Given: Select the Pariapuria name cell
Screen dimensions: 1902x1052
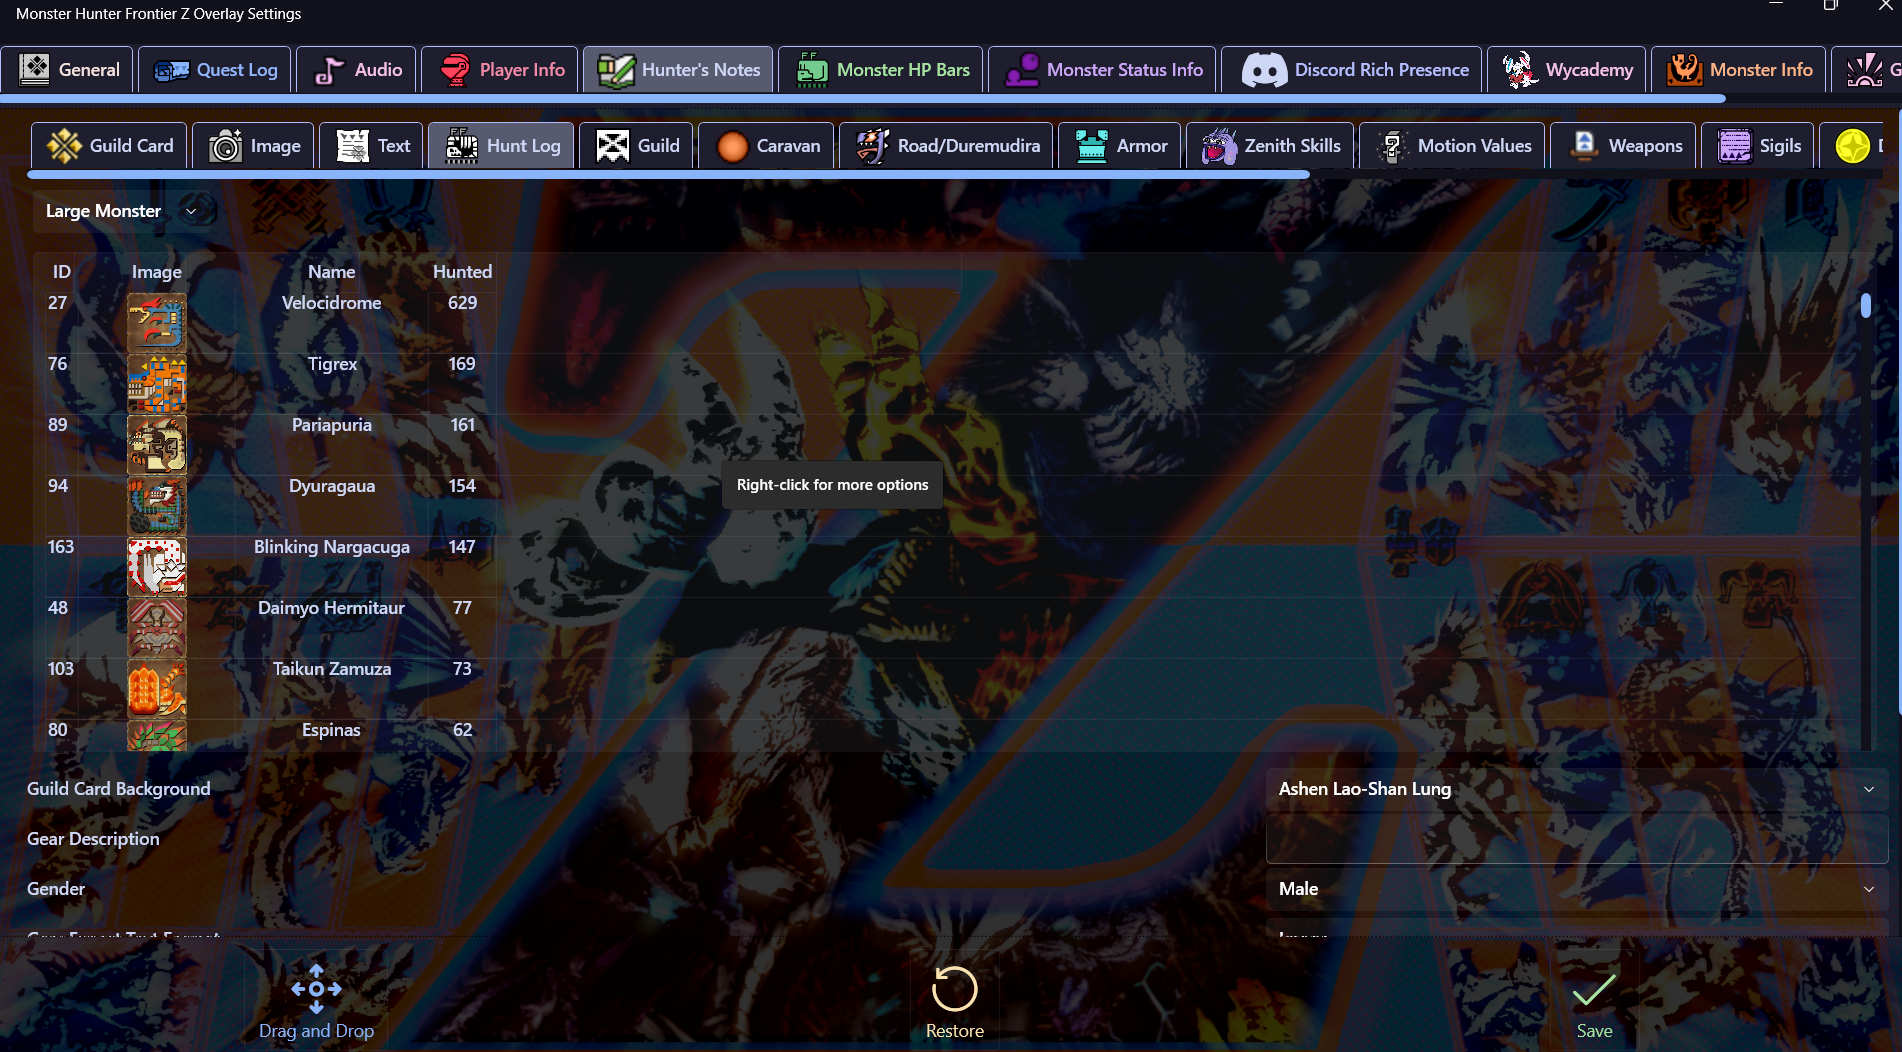Looking at the screenshot, I should [x=332, y=425].
